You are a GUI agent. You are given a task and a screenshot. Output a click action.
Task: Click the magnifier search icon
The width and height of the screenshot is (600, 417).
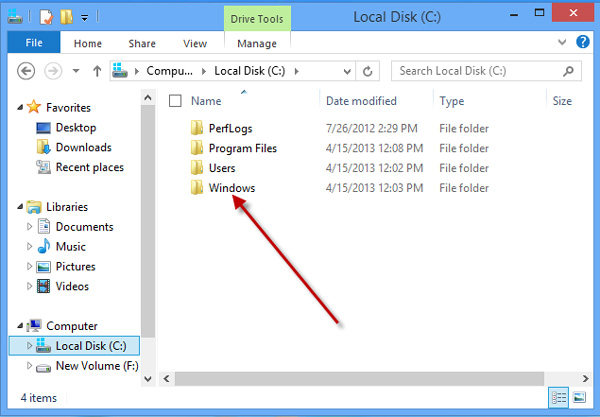[568, 71]
